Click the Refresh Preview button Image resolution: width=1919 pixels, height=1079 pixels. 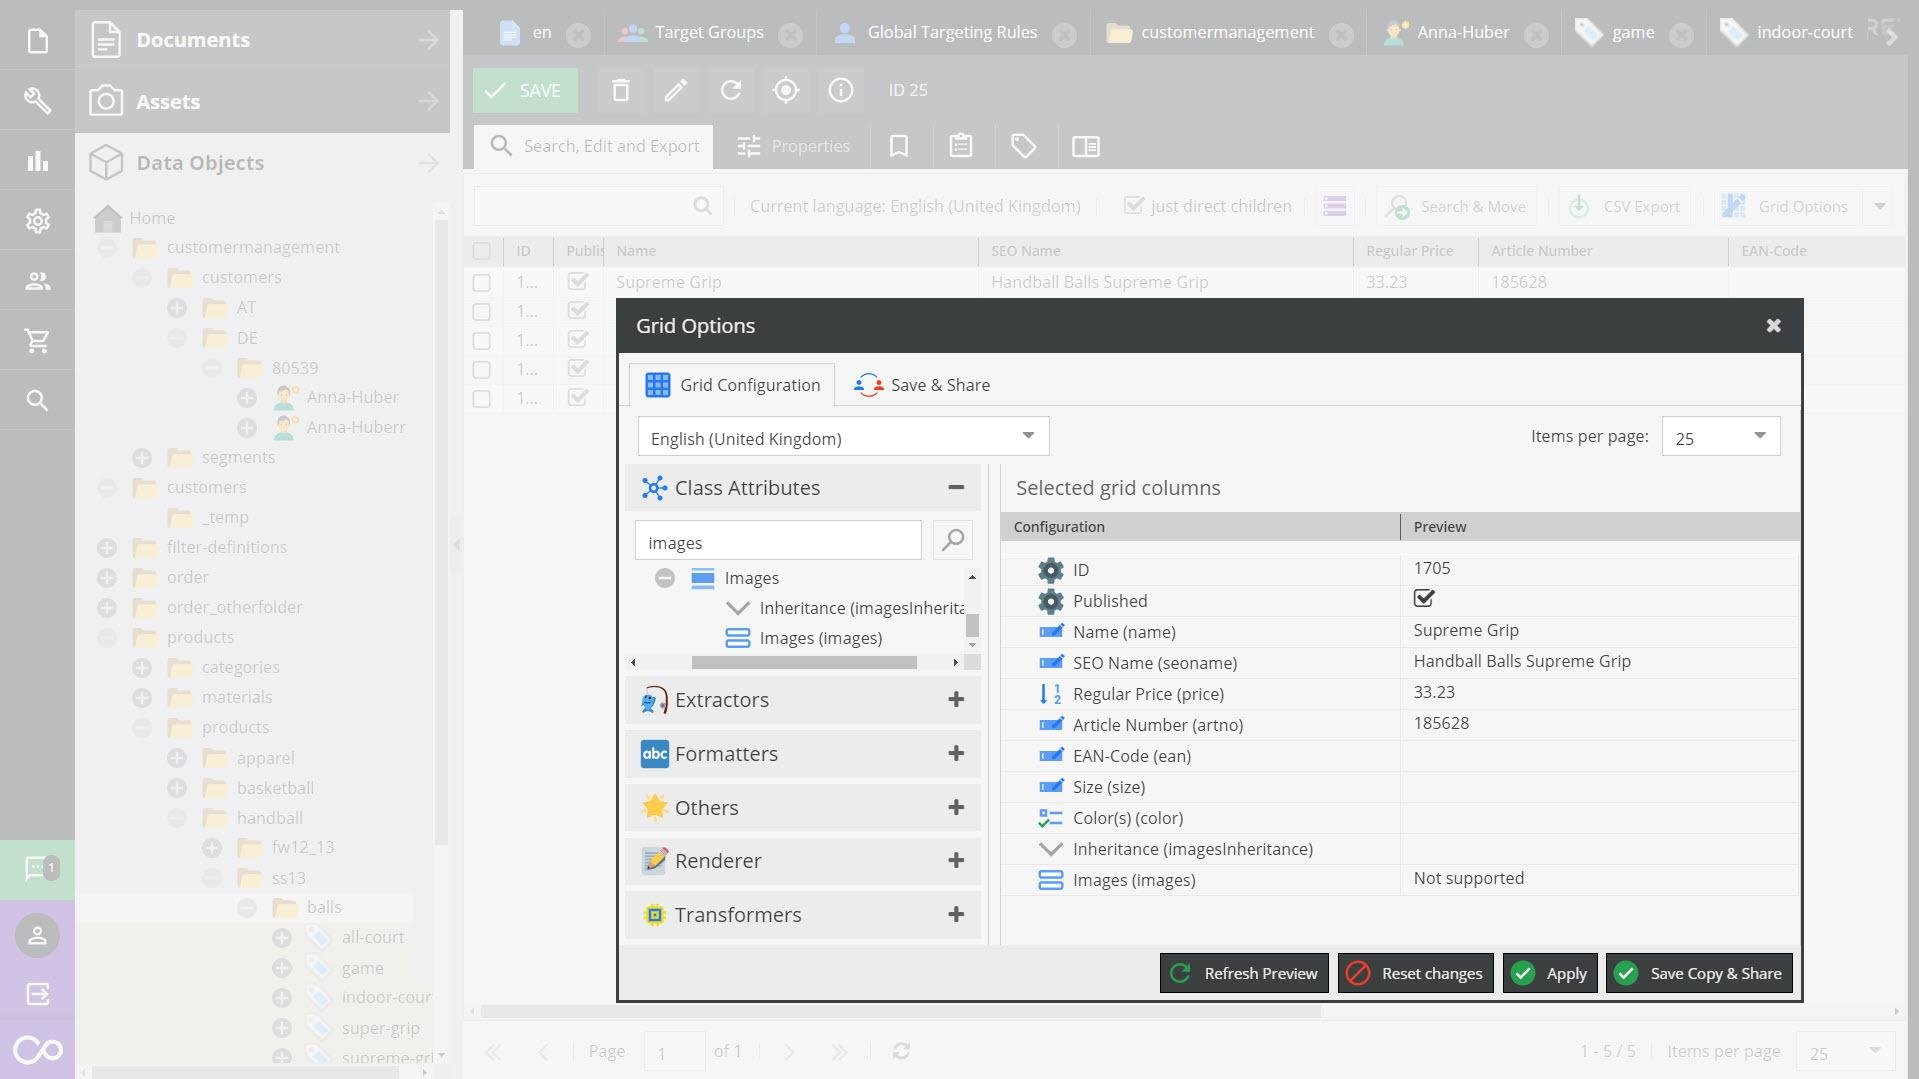(1244, 973)
